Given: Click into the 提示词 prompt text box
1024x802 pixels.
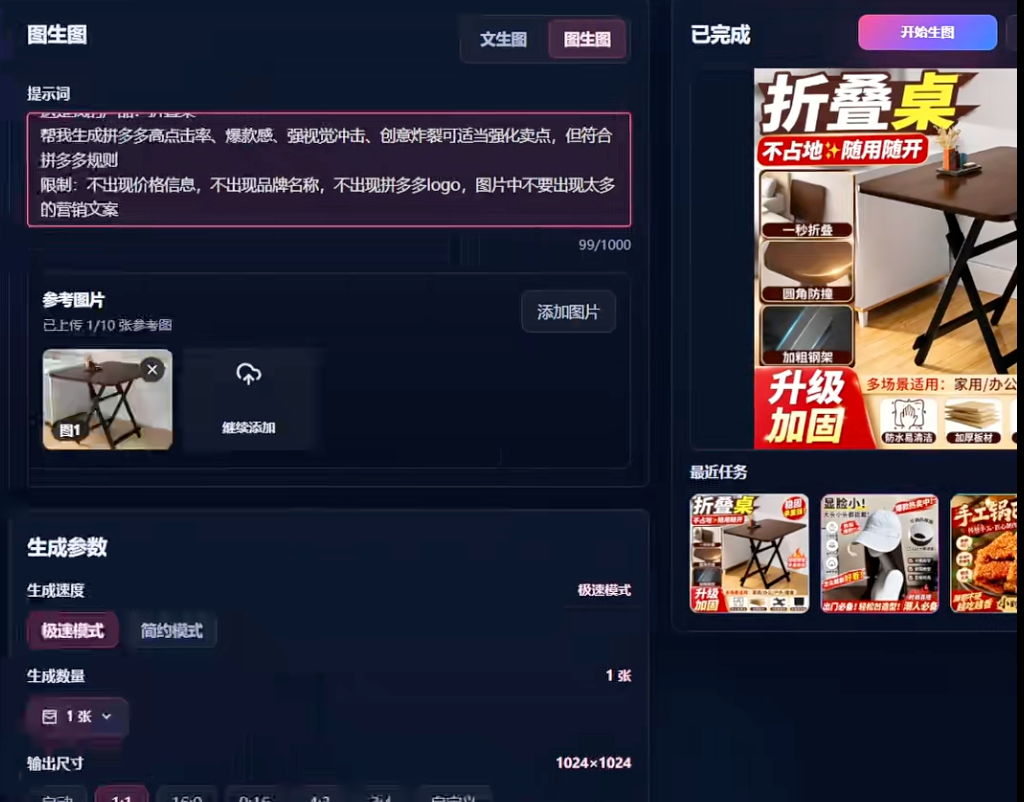Looking at the screenshot, I should [328, 170].
